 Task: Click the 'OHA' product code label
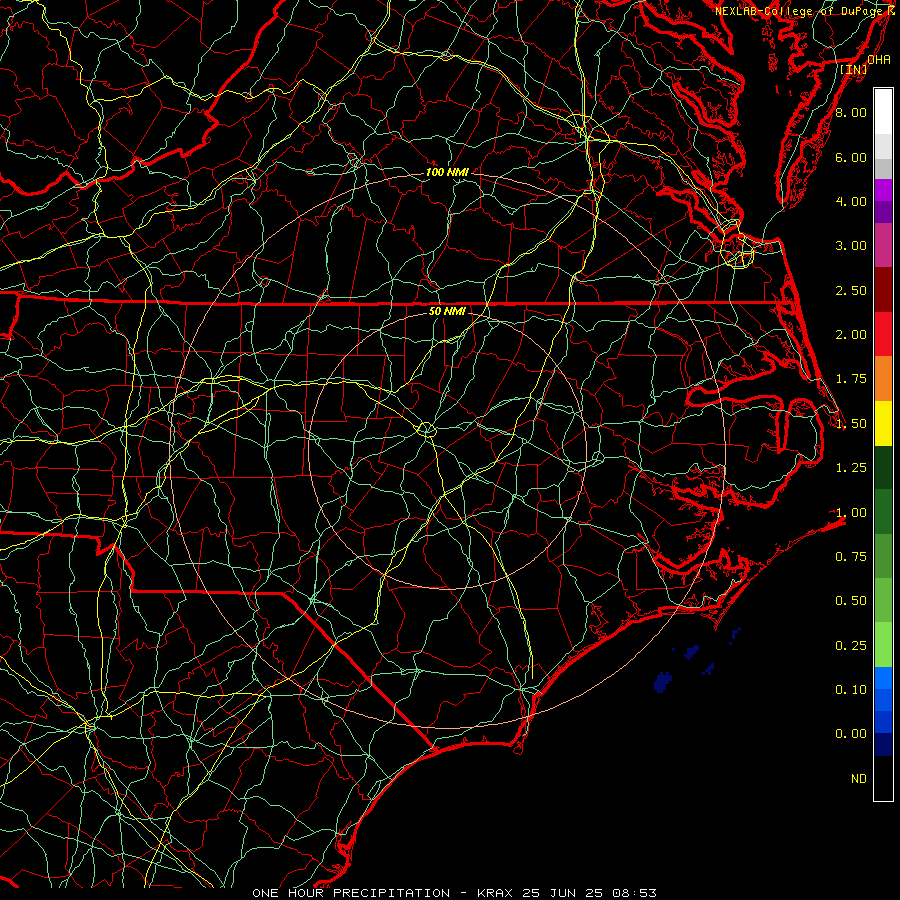click(x=879, y=59)
